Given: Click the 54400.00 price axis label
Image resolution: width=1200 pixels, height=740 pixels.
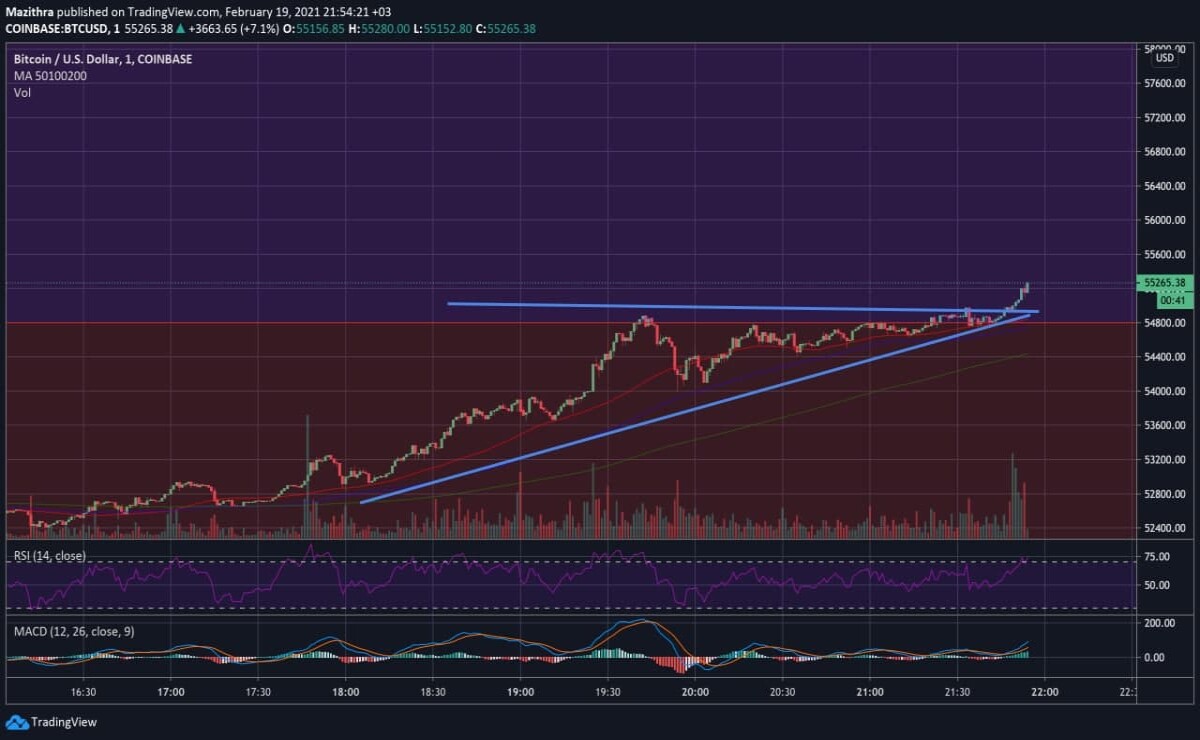Looking at the screenshot, I should point(1167,357).
